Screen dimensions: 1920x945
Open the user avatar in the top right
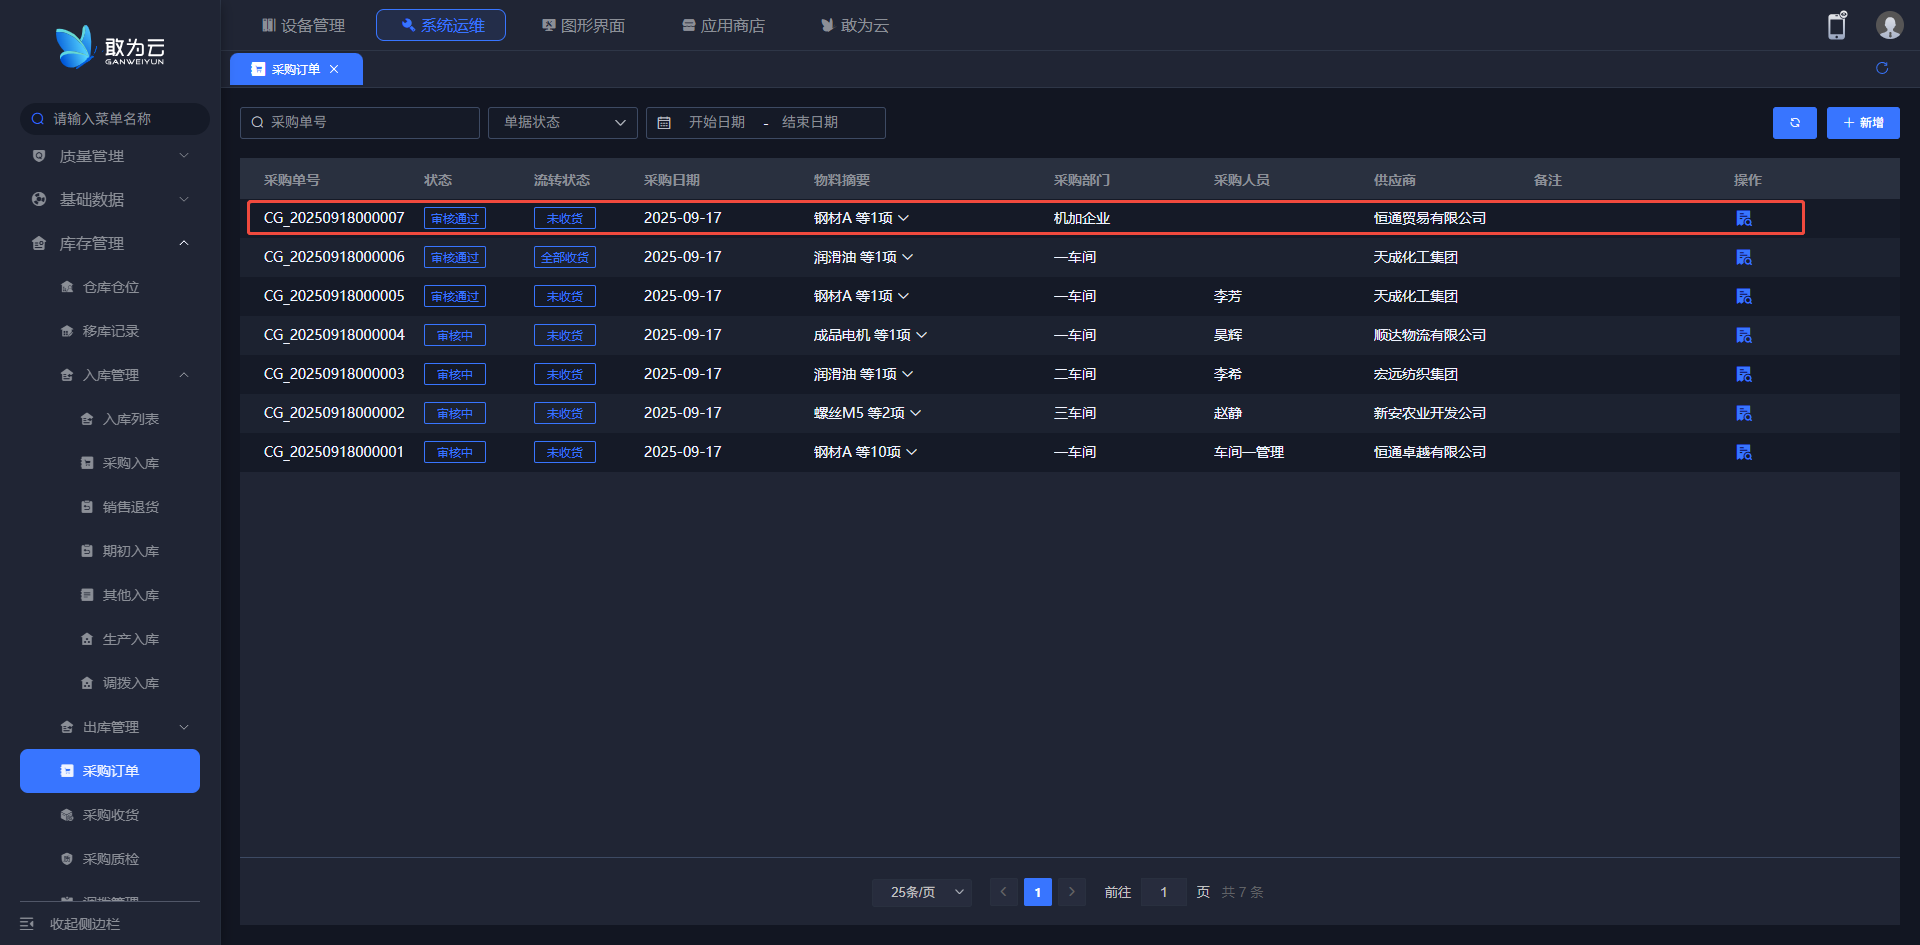coord(1888,26)
